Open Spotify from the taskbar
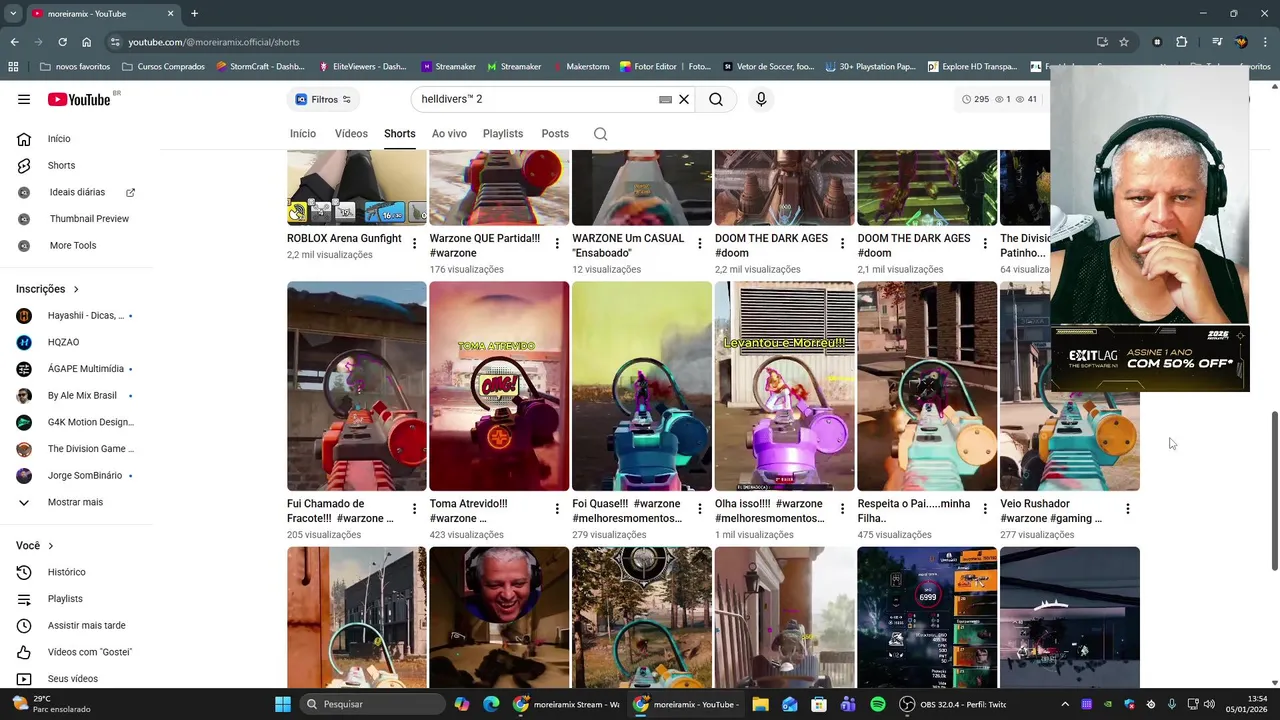Screen dimensions: 1280x720 [878, 704]
